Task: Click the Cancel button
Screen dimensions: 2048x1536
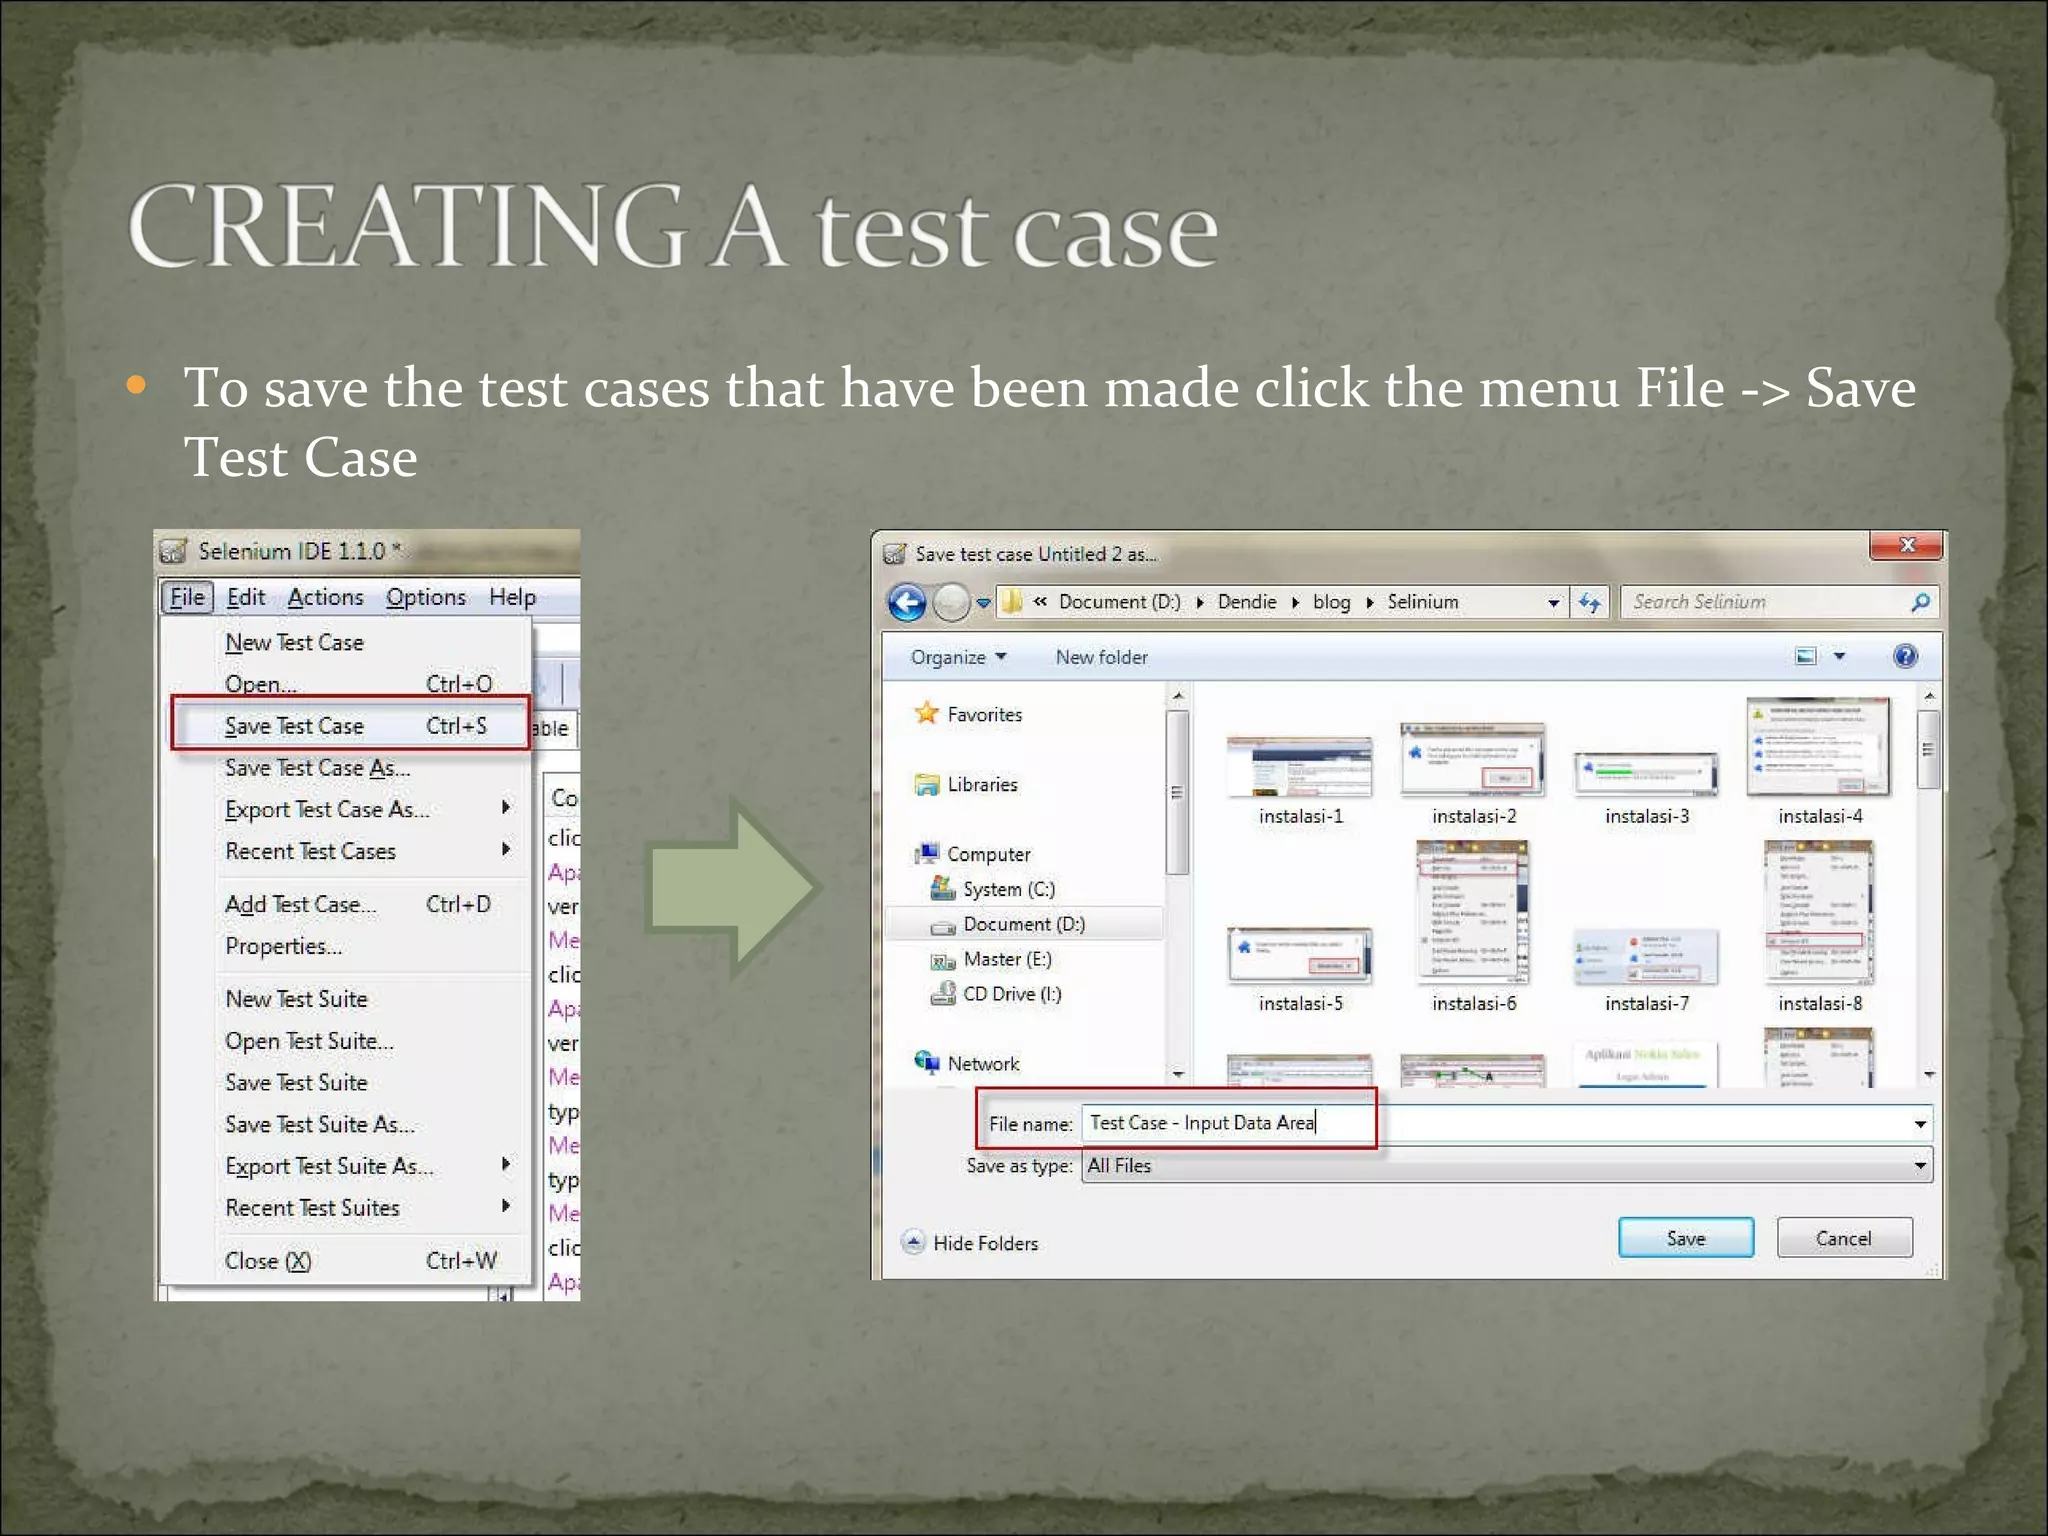Action: pyautogui.click(x=1844, y=1238)
